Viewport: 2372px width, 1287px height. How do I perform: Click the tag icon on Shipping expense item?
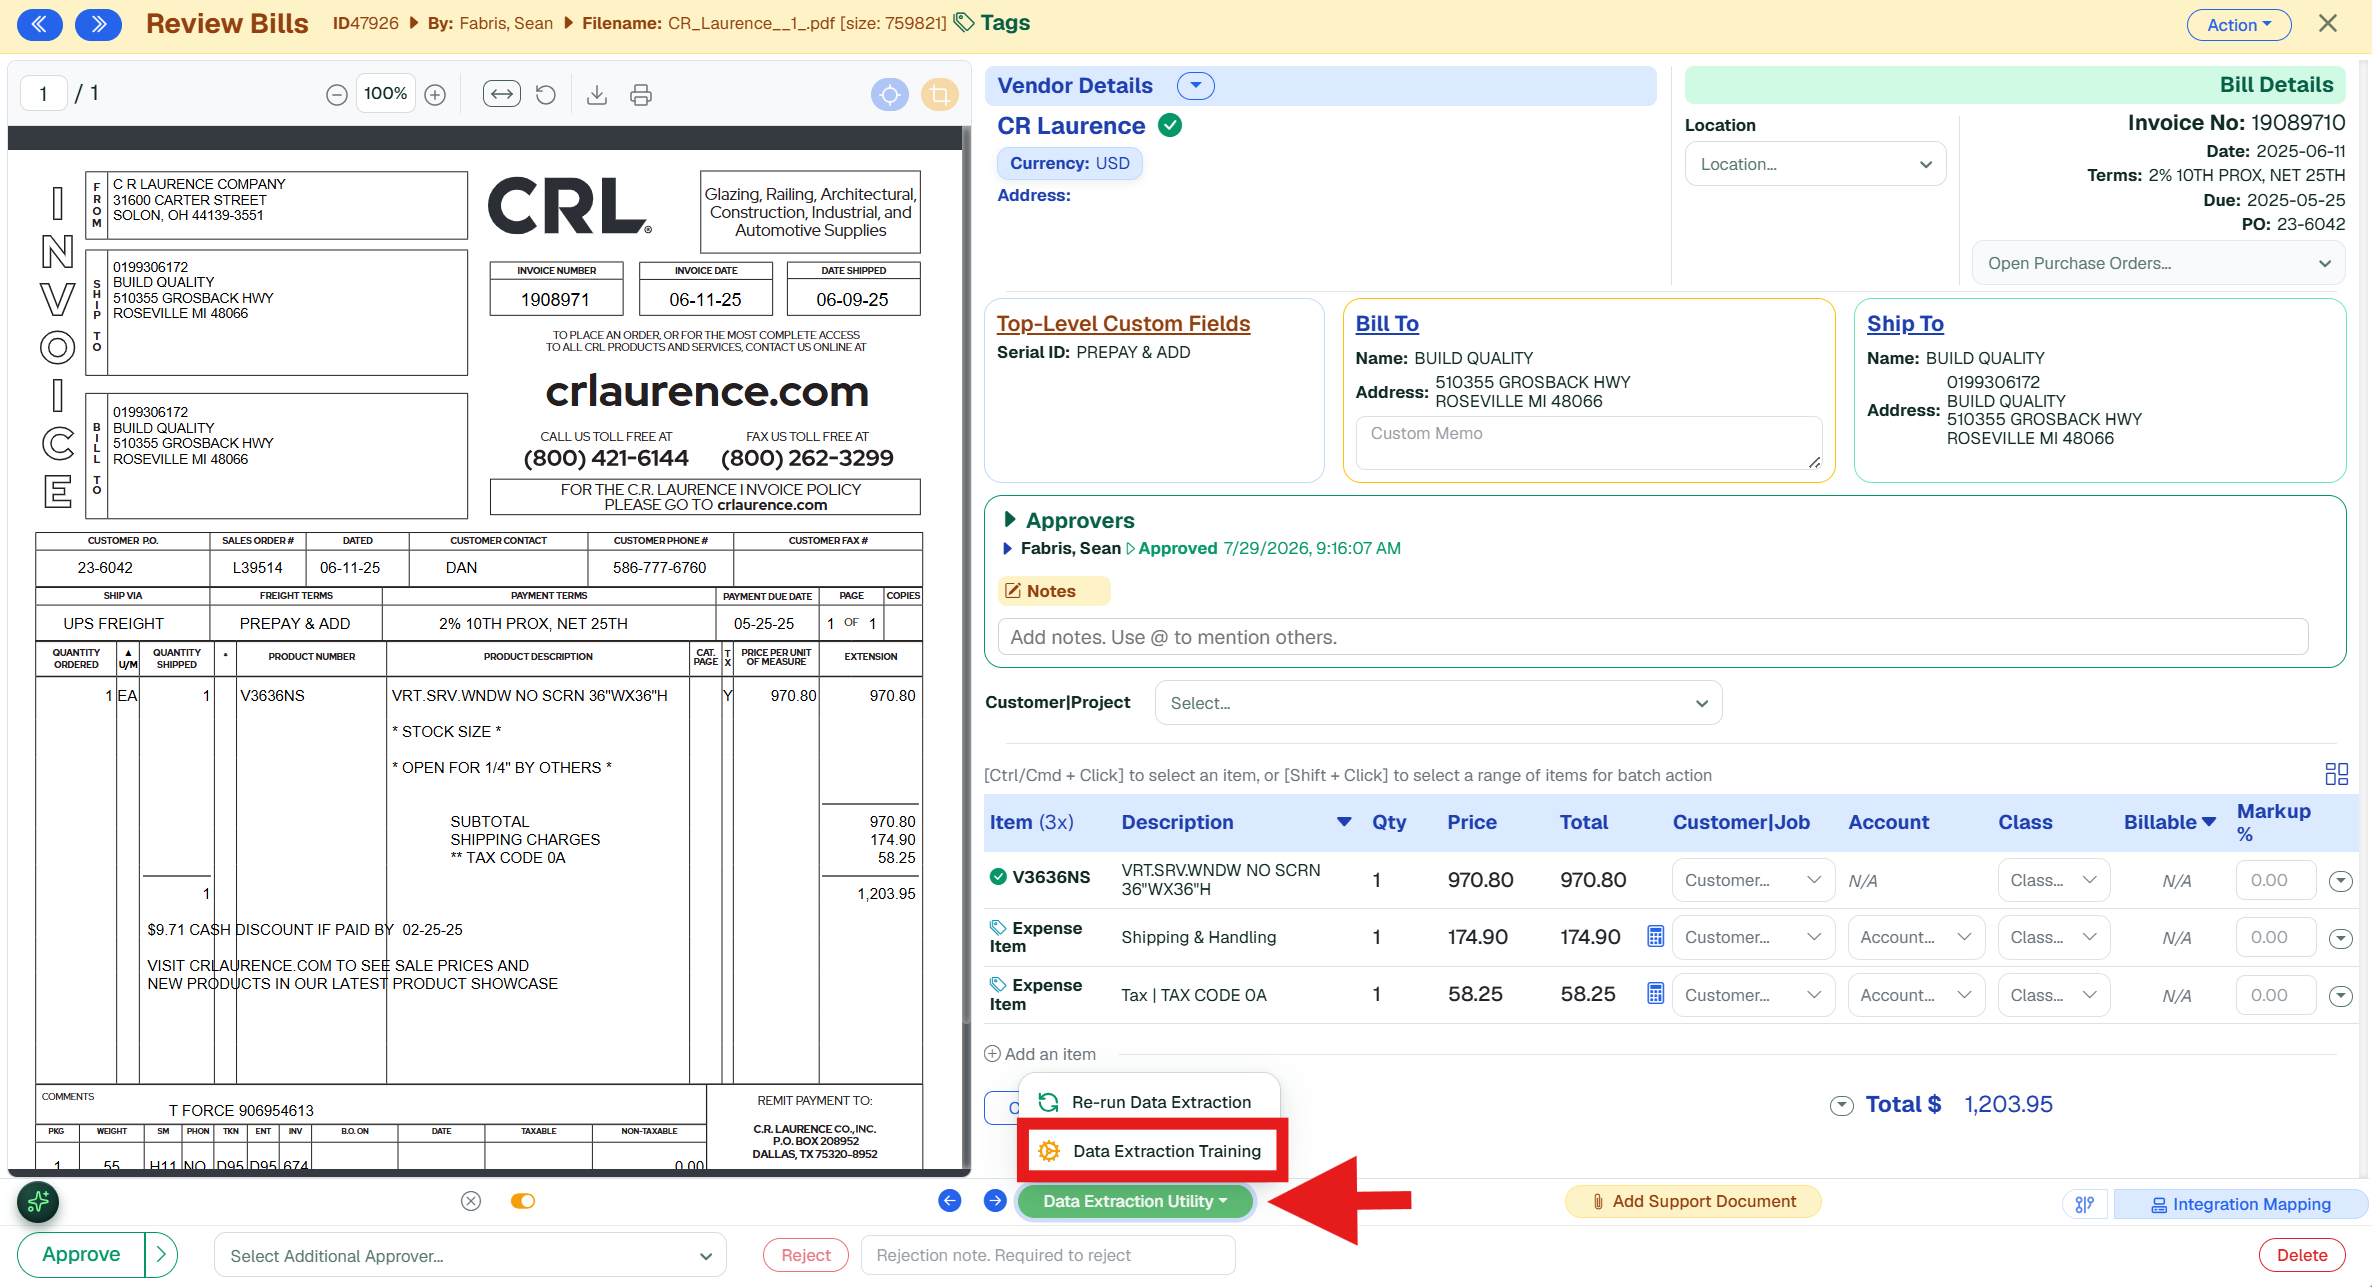998,927
